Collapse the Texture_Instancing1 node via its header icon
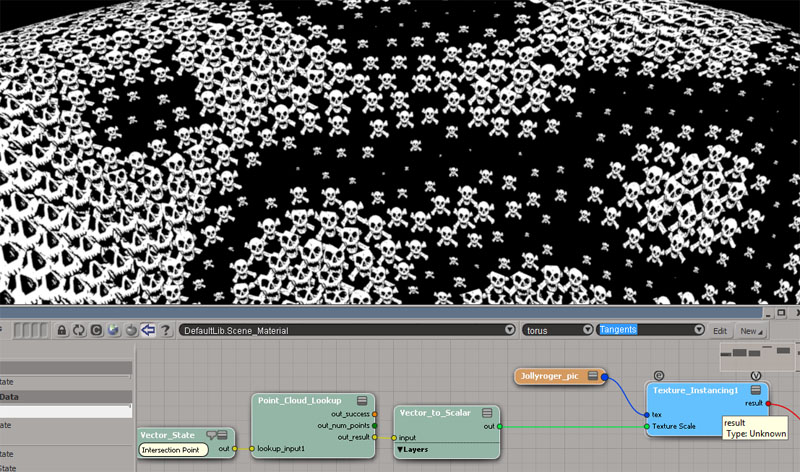800x472 pixels. click(x=756, y=390)
